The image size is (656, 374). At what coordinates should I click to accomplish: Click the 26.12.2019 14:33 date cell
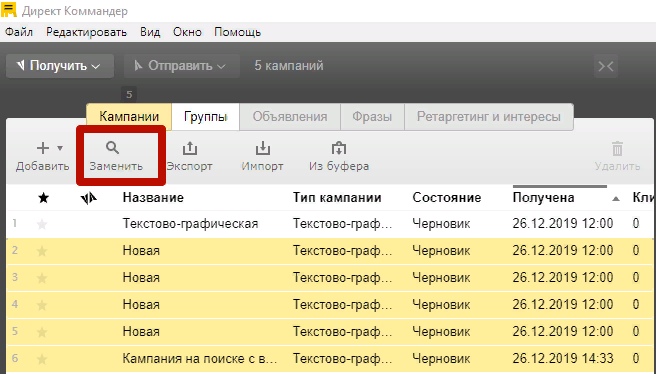(x=563, y=359)
